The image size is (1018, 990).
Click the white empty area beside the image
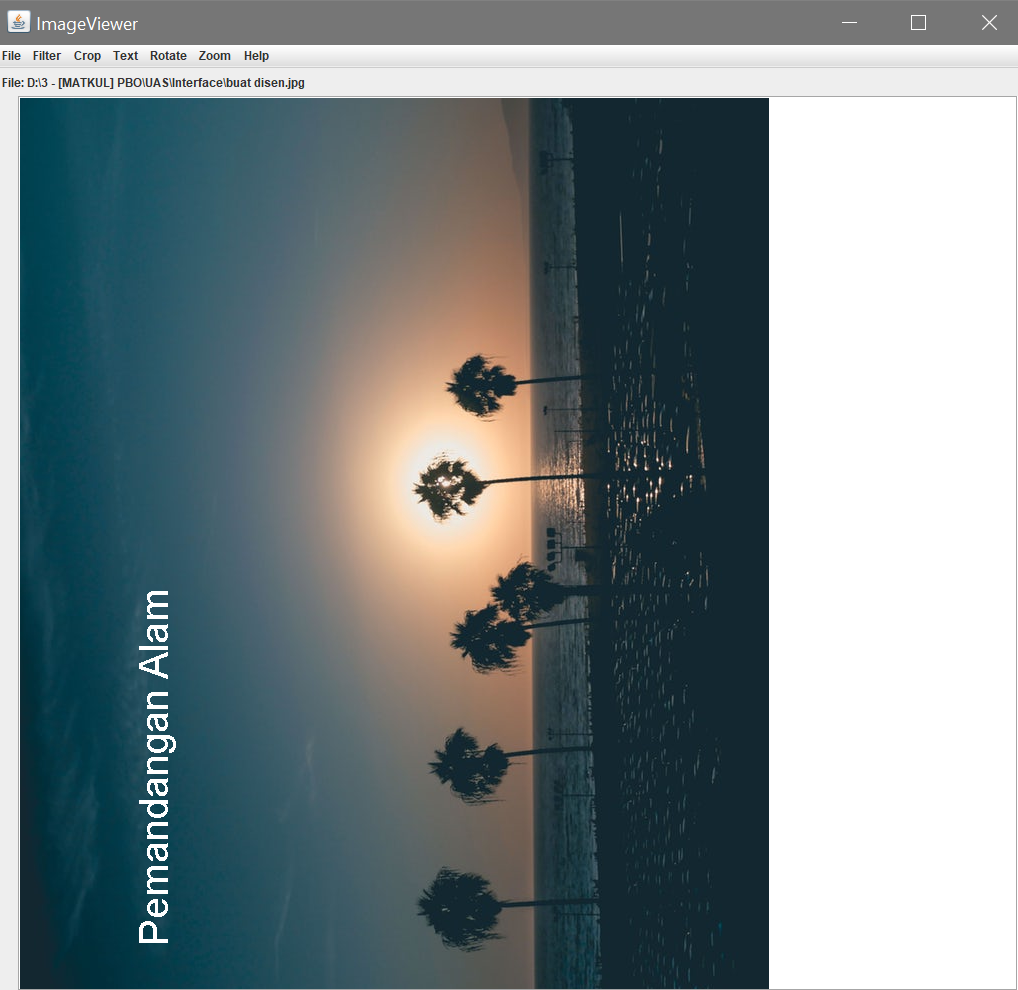[890, 500]
